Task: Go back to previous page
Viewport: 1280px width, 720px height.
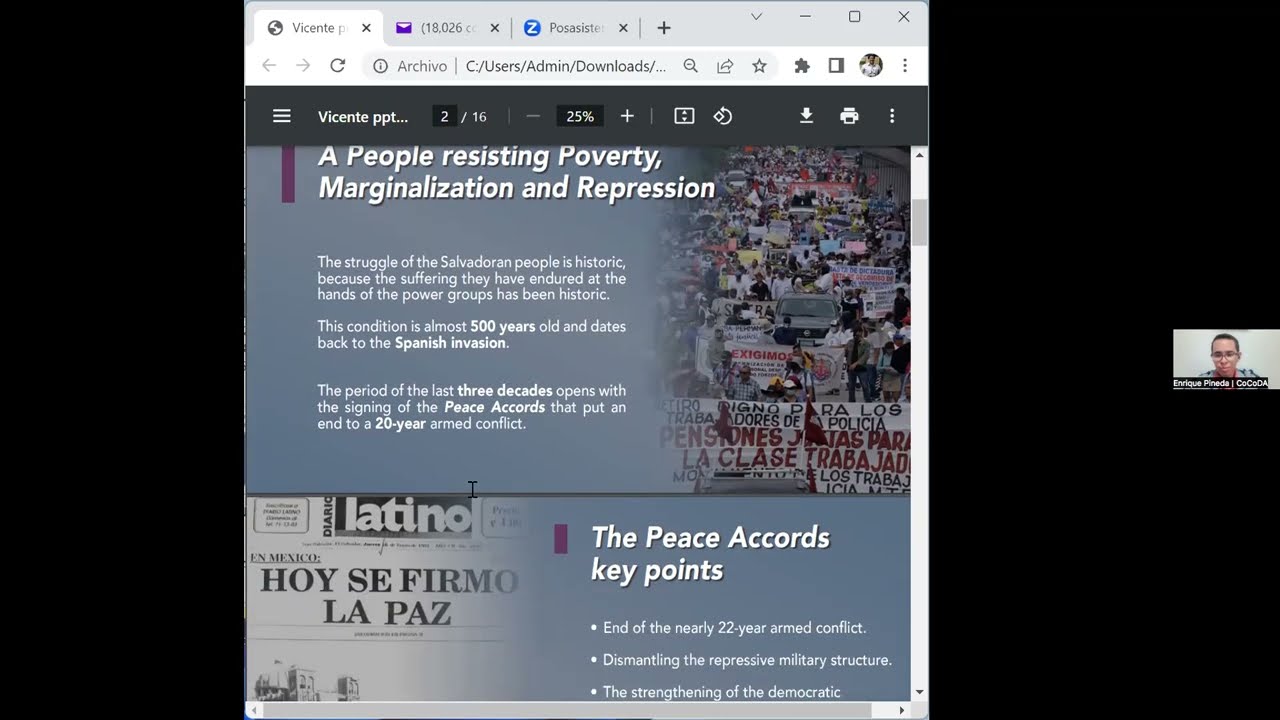Action: tap(269, 66)
